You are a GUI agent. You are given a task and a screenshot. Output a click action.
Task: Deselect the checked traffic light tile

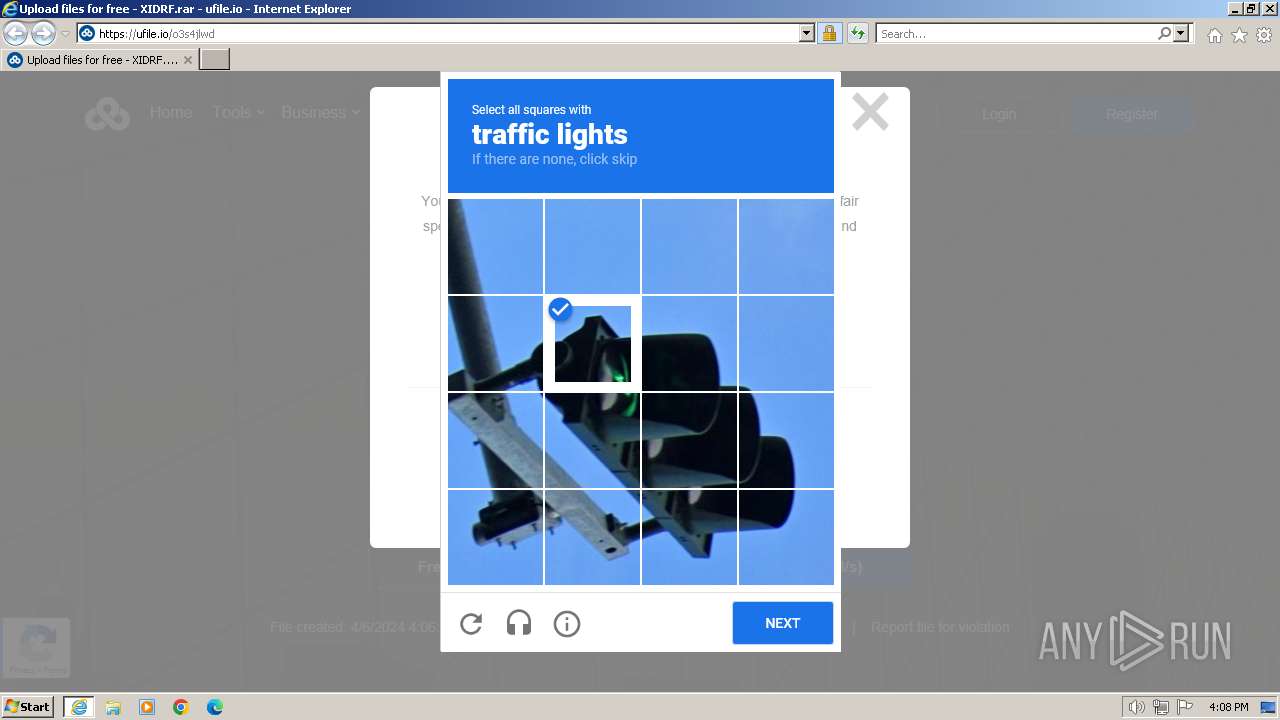pos(592,343)
